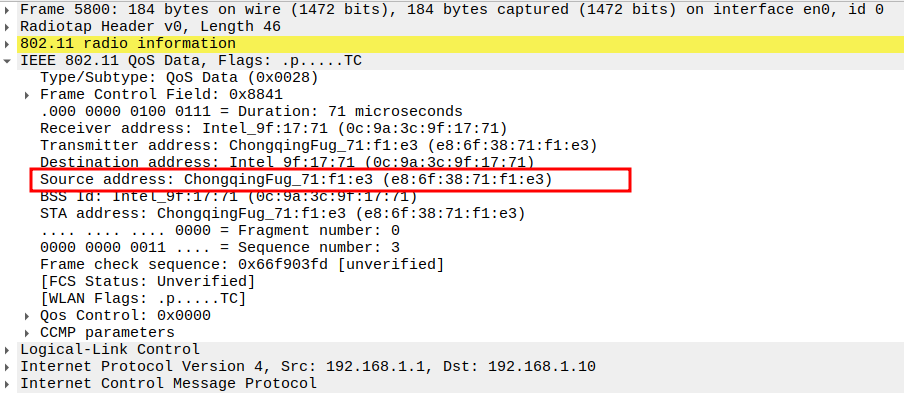904x401 pixels.
Task: Expand the Qos Control 0x0000 item
Action: tap(28, 315)
